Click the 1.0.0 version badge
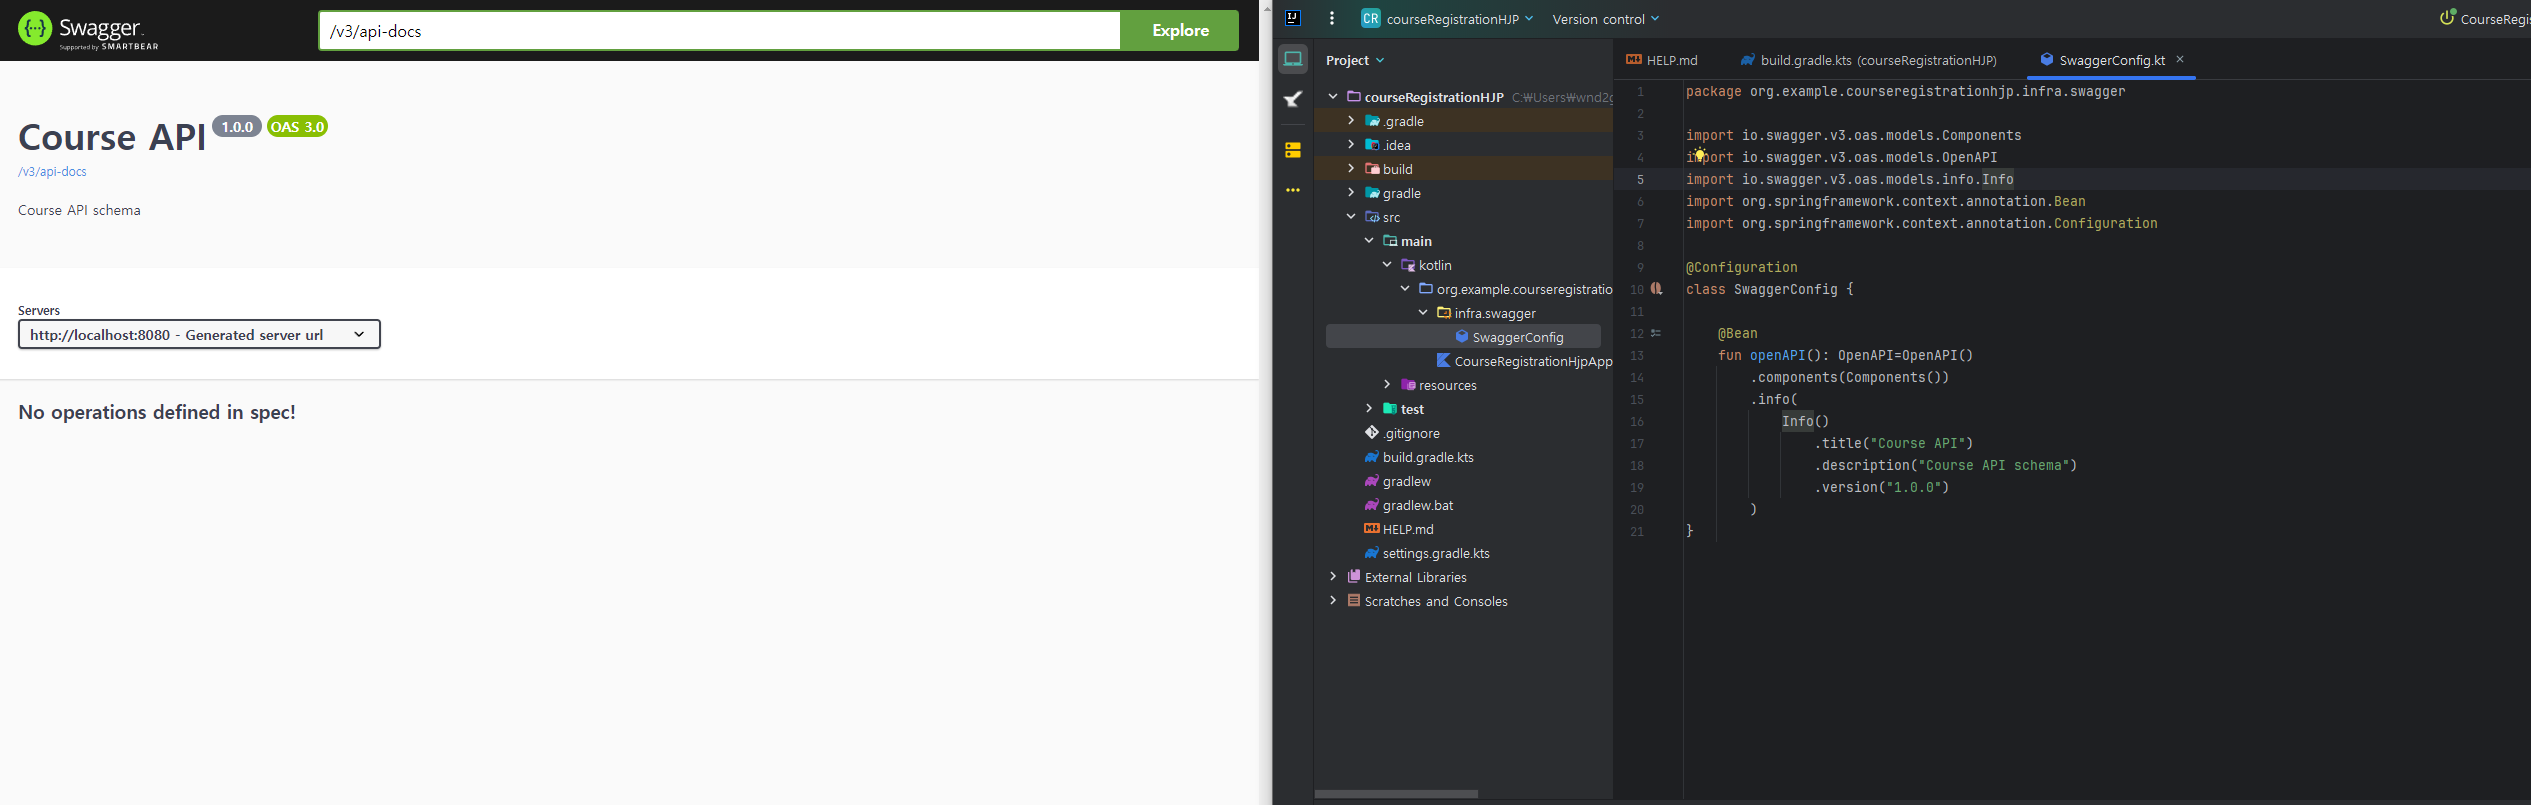2531x805 pixels. coord(237,127)
